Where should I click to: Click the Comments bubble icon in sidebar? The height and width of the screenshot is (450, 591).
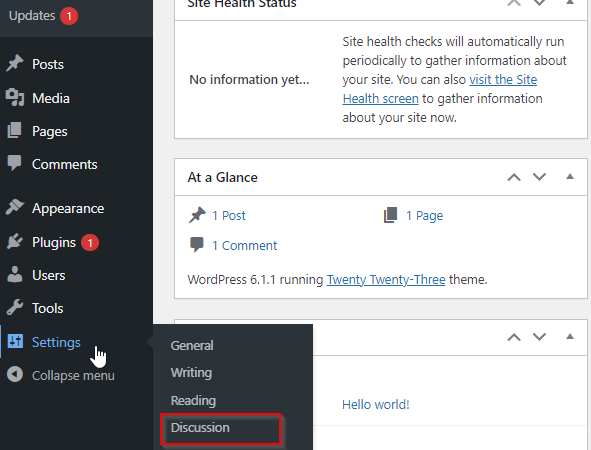click(x=15, y=163)
